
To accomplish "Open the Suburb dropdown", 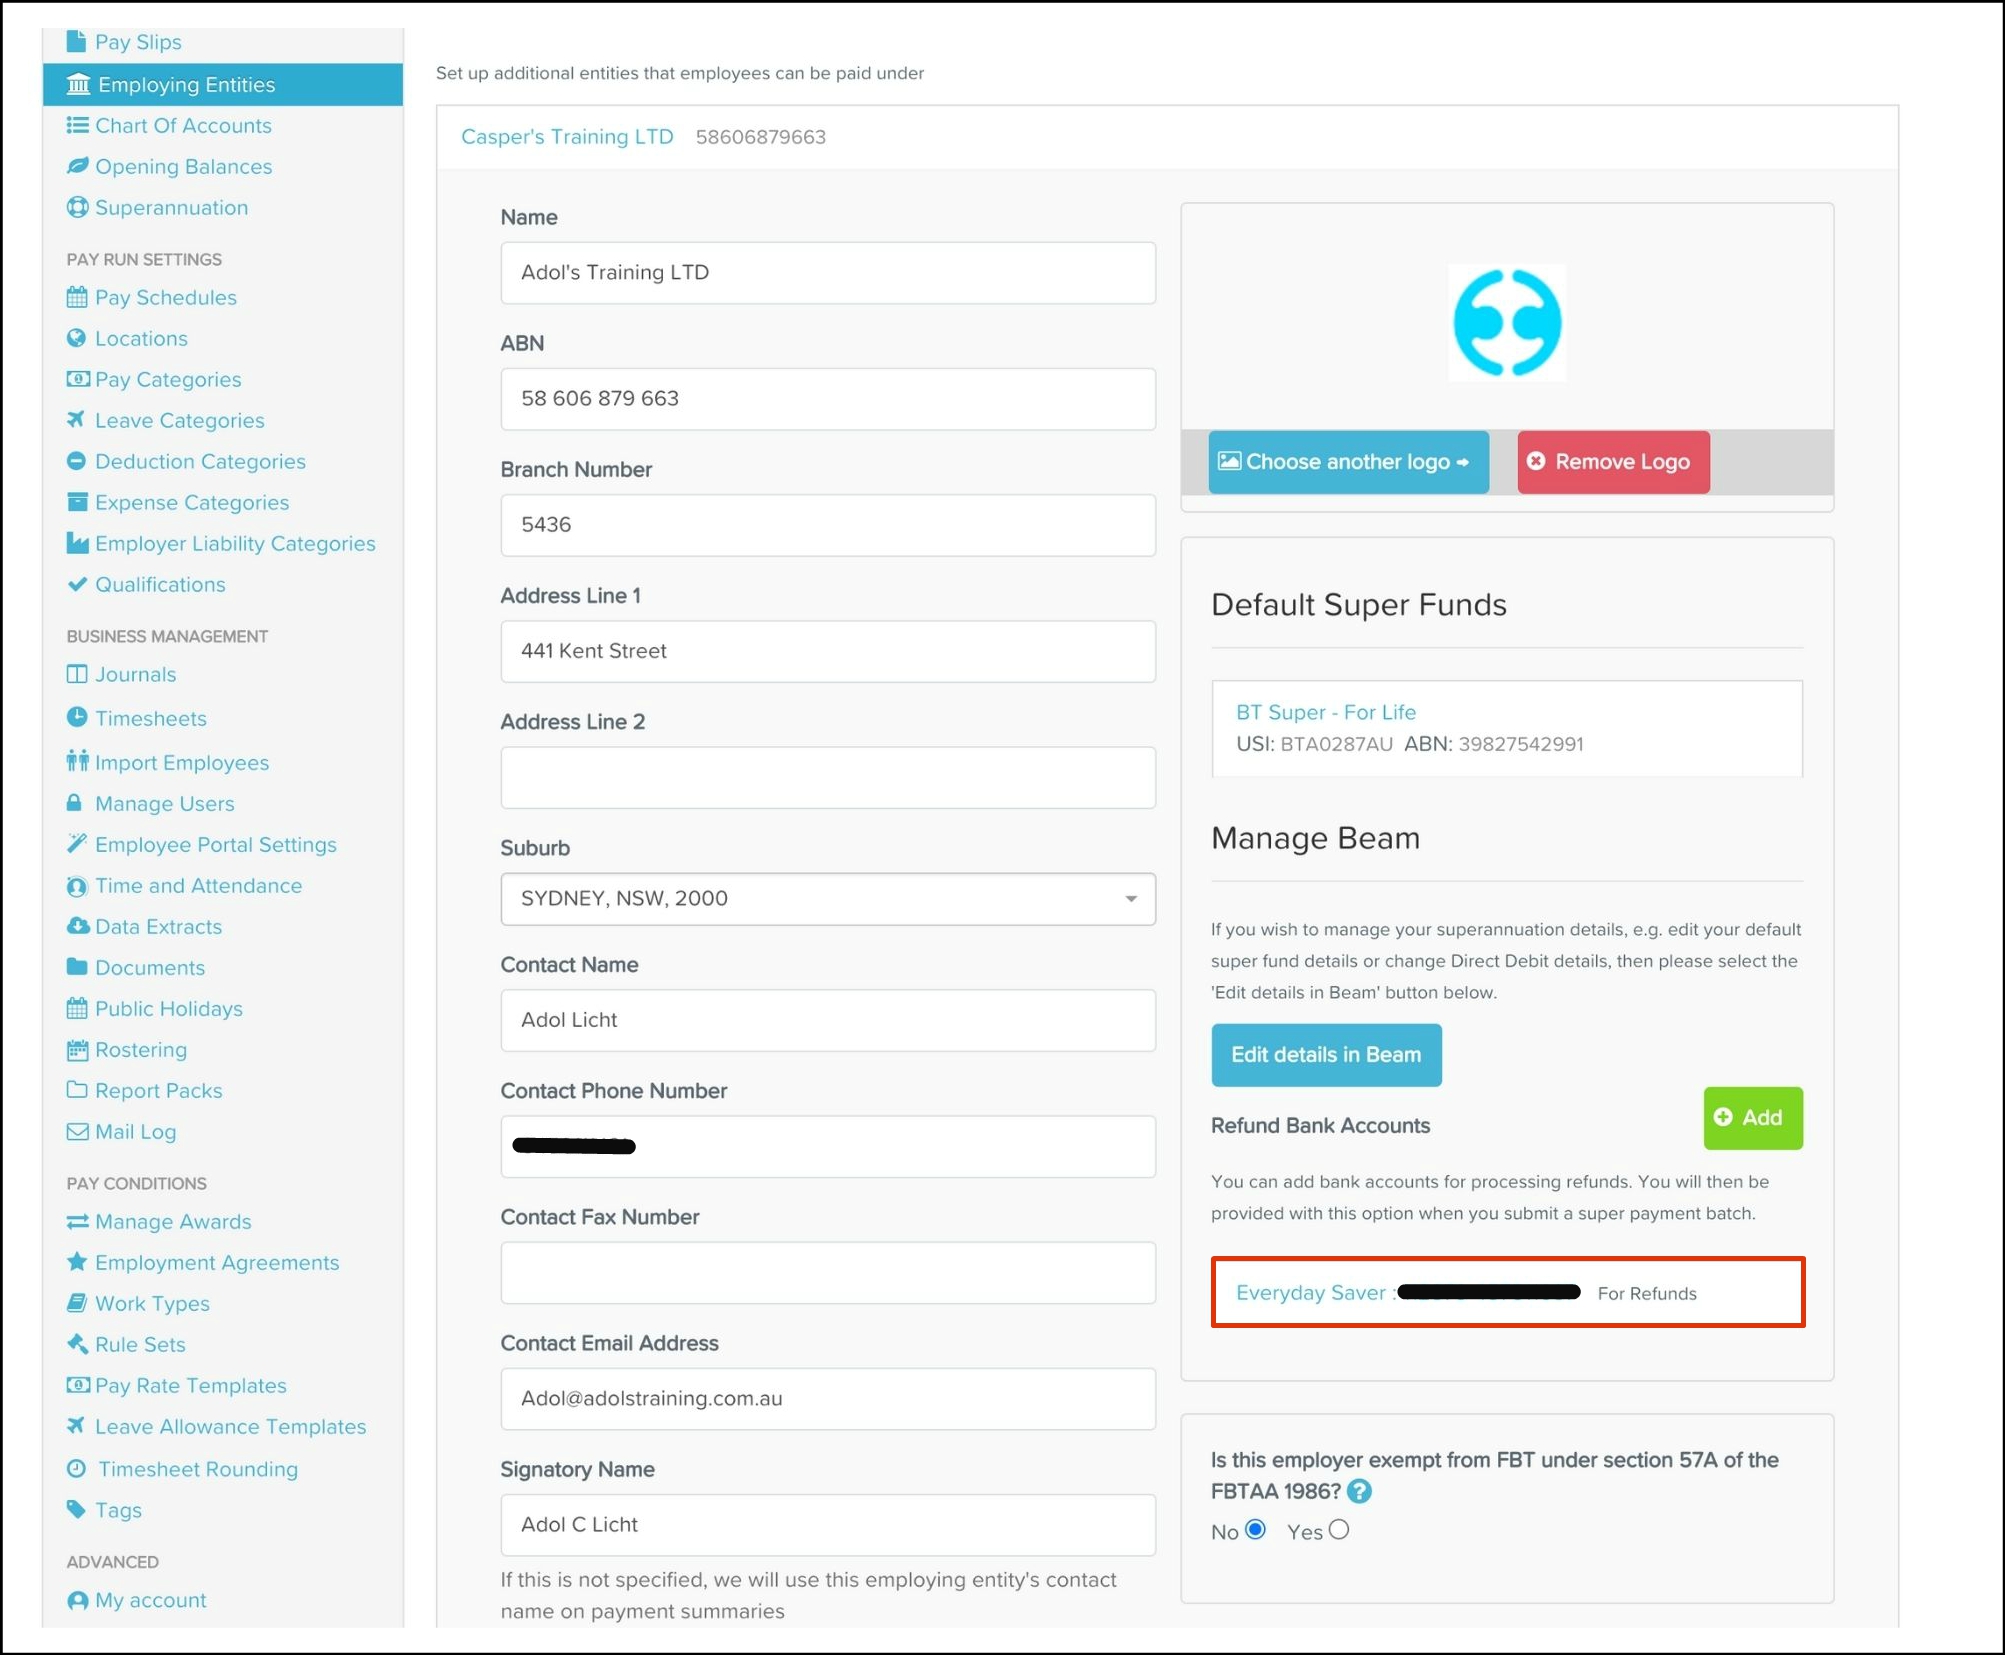I will tap(827, 898).
